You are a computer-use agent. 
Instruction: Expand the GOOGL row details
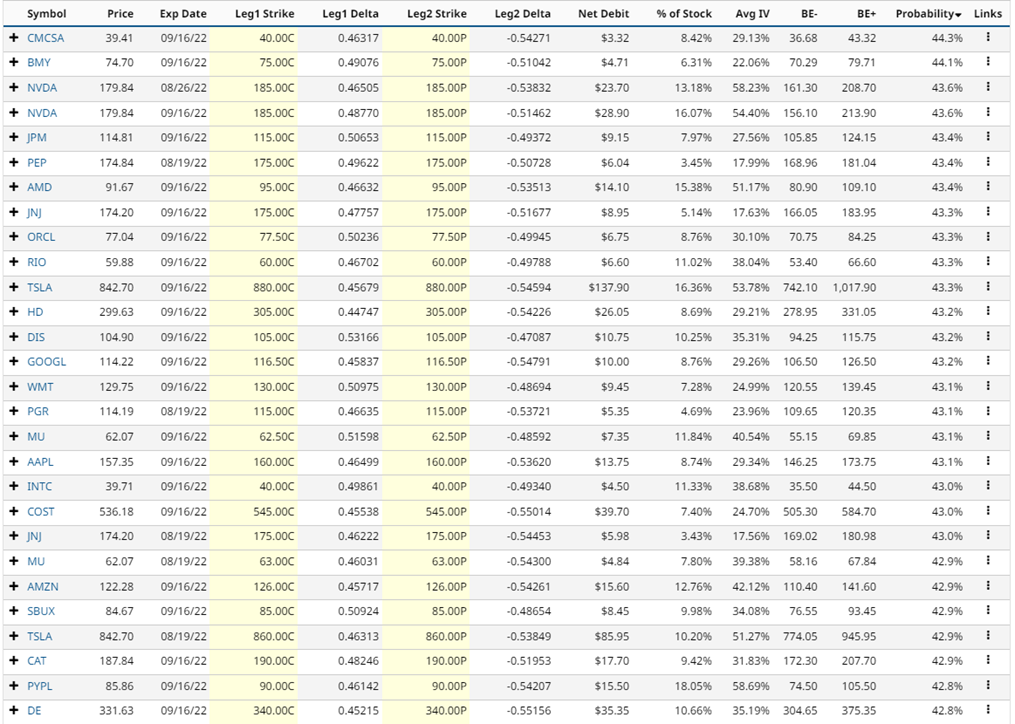(x=14, y=361)
